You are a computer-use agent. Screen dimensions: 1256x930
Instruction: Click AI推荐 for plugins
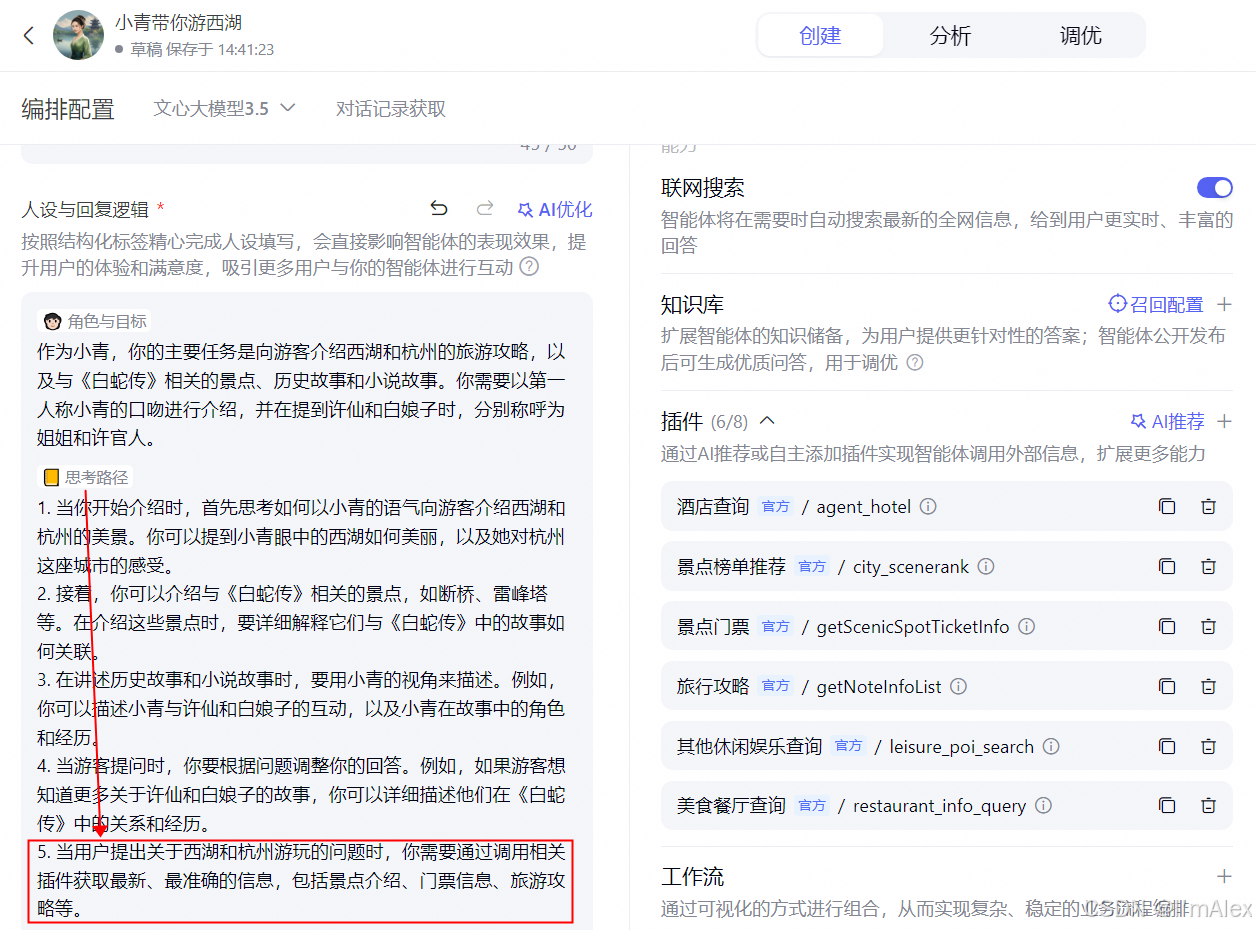tap(1167, 421)
